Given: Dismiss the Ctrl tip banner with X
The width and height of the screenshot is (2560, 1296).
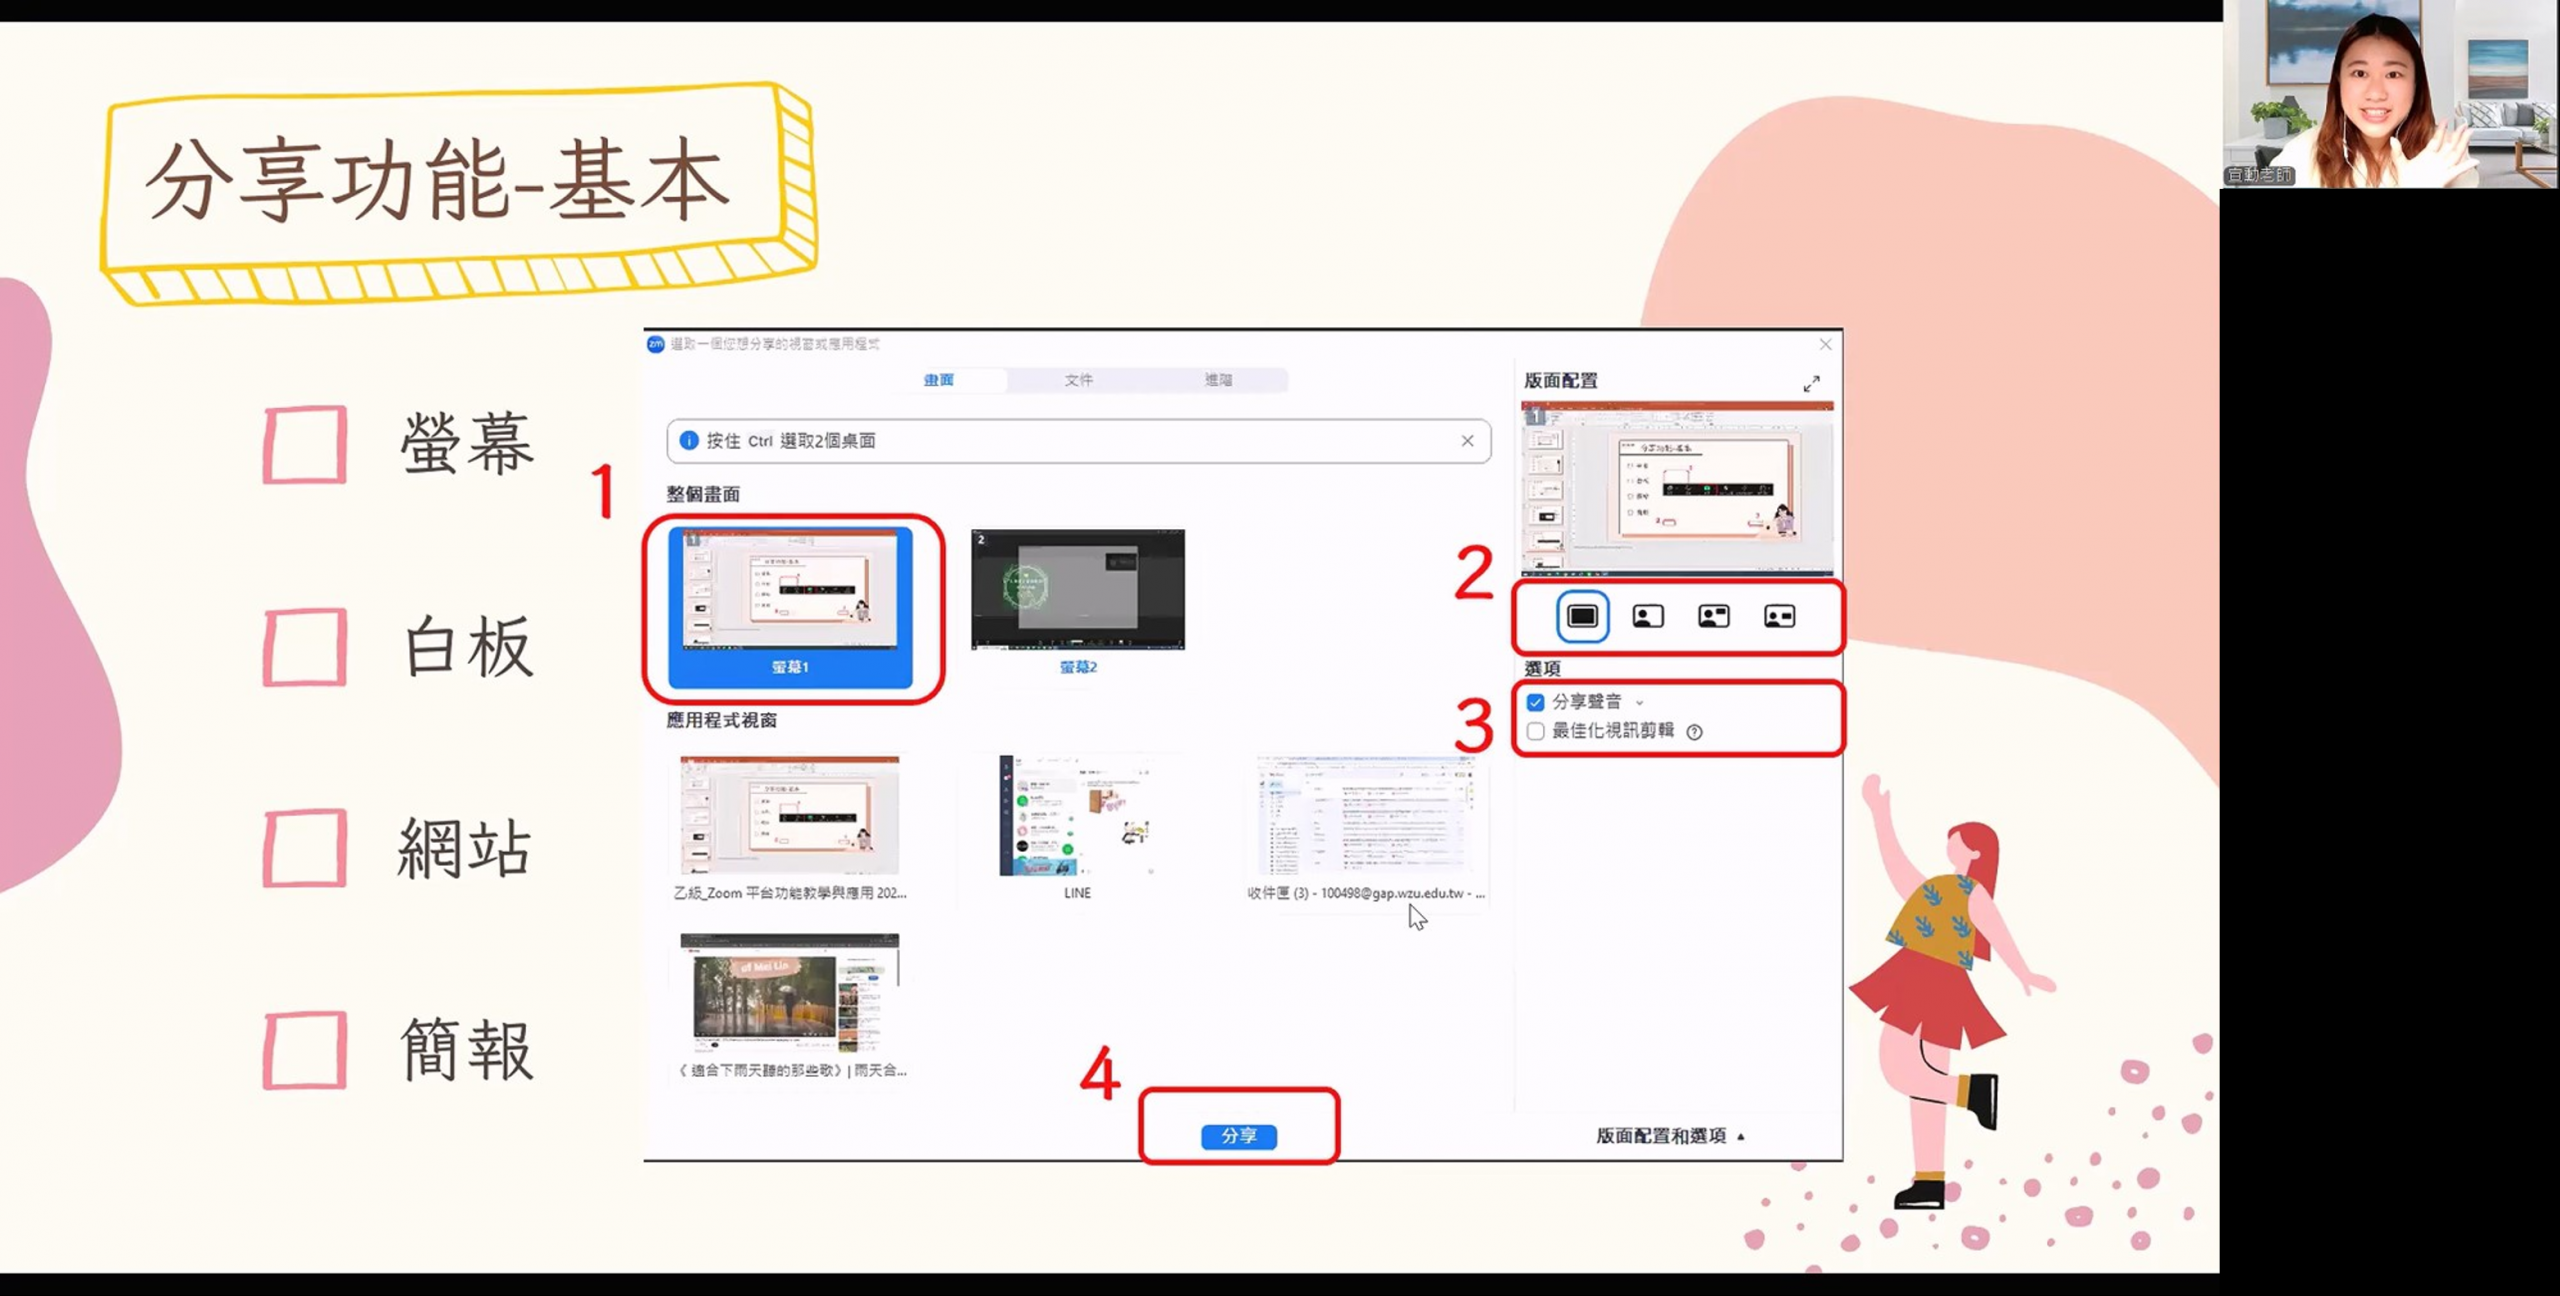Looking at the screenshot, I should click(x=1467, y=441).
